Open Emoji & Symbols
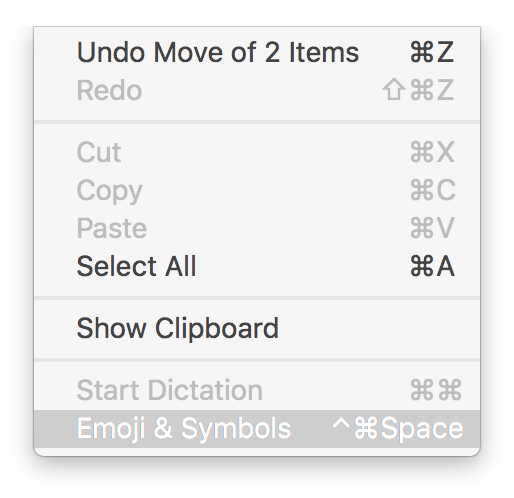 pos(257,429)
